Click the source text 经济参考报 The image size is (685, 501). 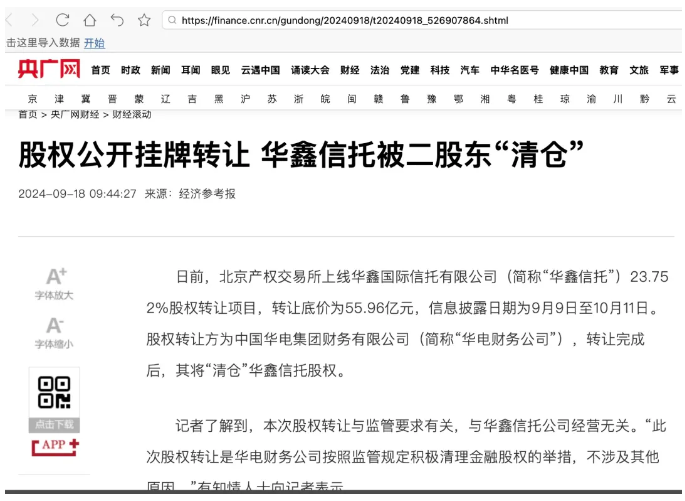[x=207, y=193]
